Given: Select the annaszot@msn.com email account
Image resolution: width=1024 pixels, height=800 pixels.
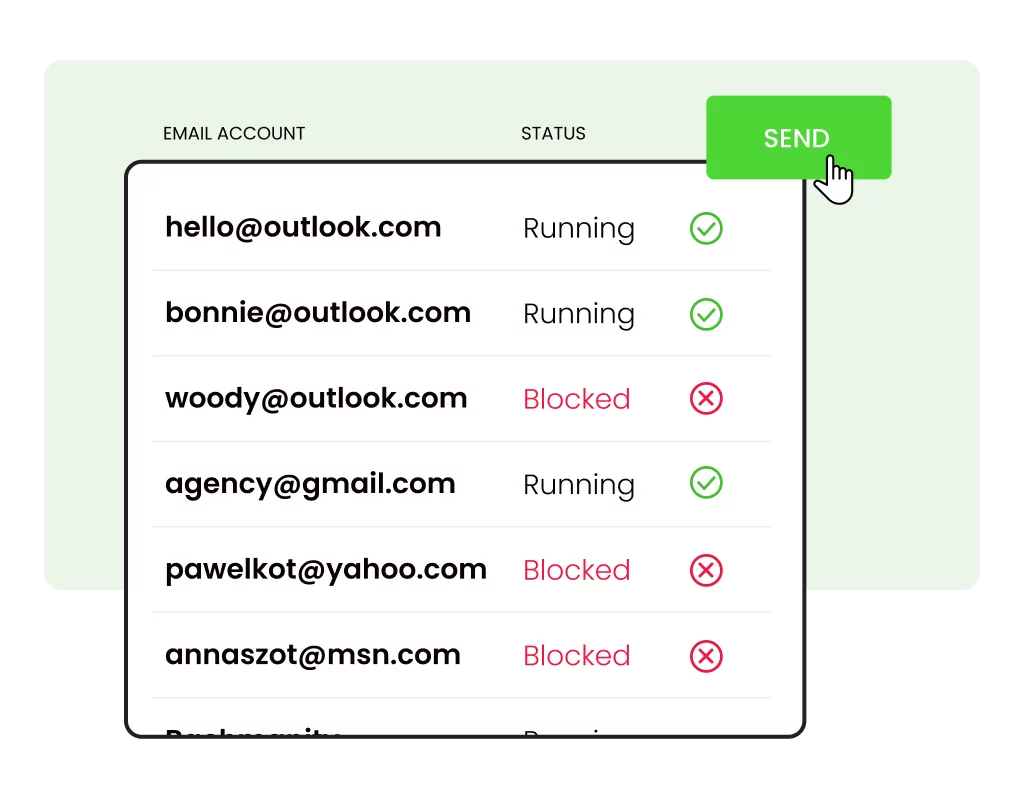Looking at the screenshot, I should coord(313,656).
